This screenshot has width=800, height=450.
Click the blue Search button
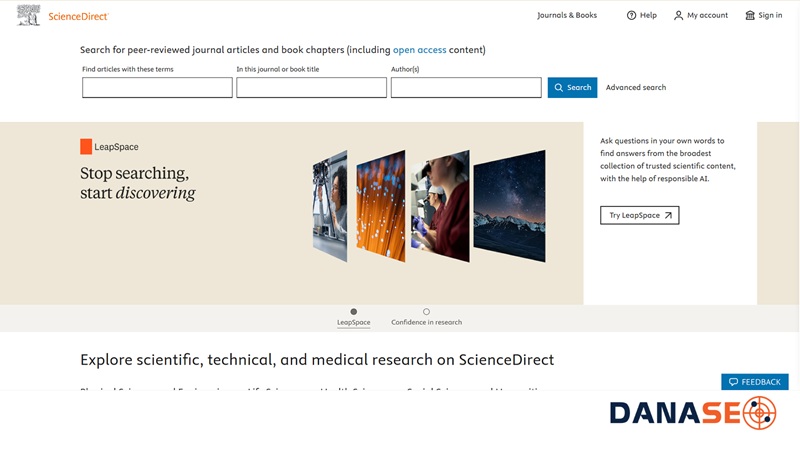[x=572, y=87]
